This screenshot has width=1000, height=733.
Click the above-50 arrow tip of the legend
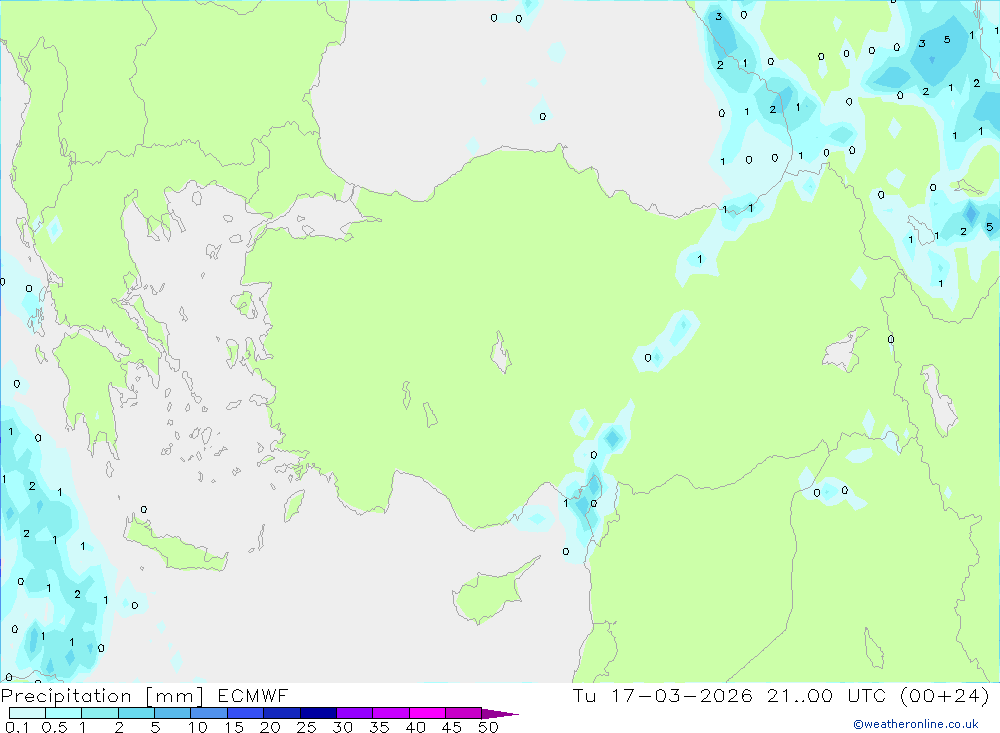click(x=500, y=714)
